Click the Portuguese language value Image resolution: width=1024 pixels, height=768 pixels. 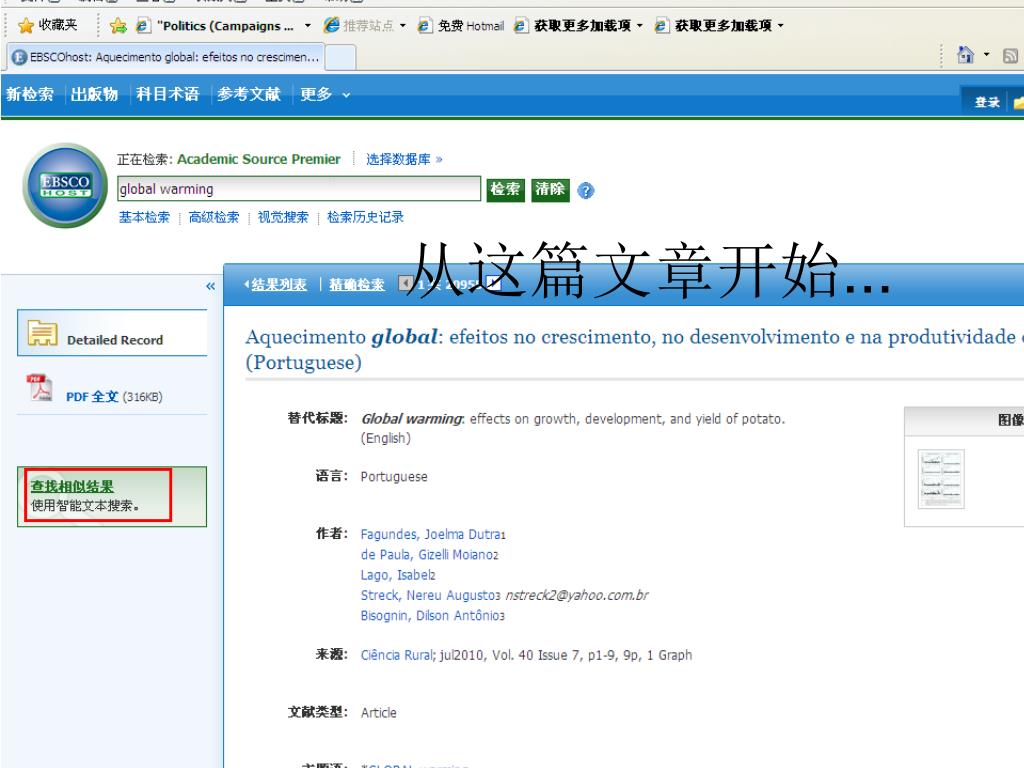click(394, 477)
